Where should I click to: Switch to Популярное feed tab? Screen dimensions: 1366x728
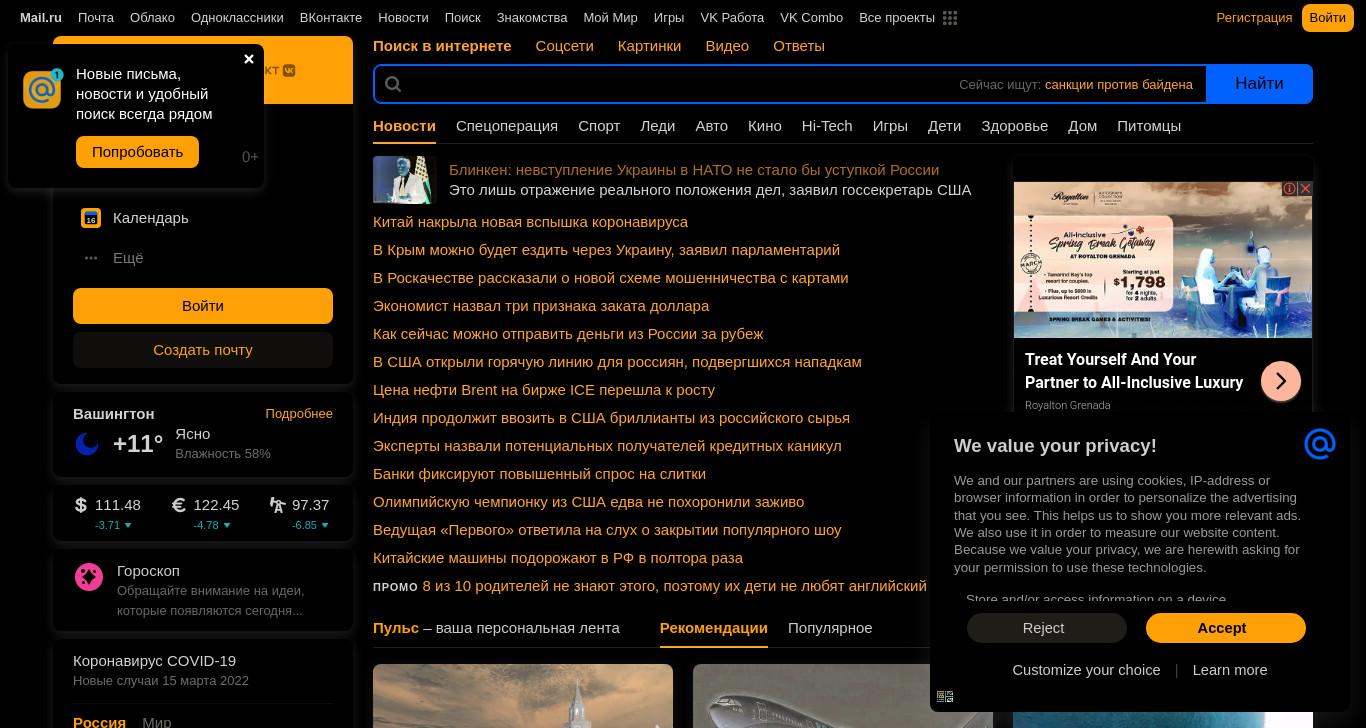click(x=830, y=628)
